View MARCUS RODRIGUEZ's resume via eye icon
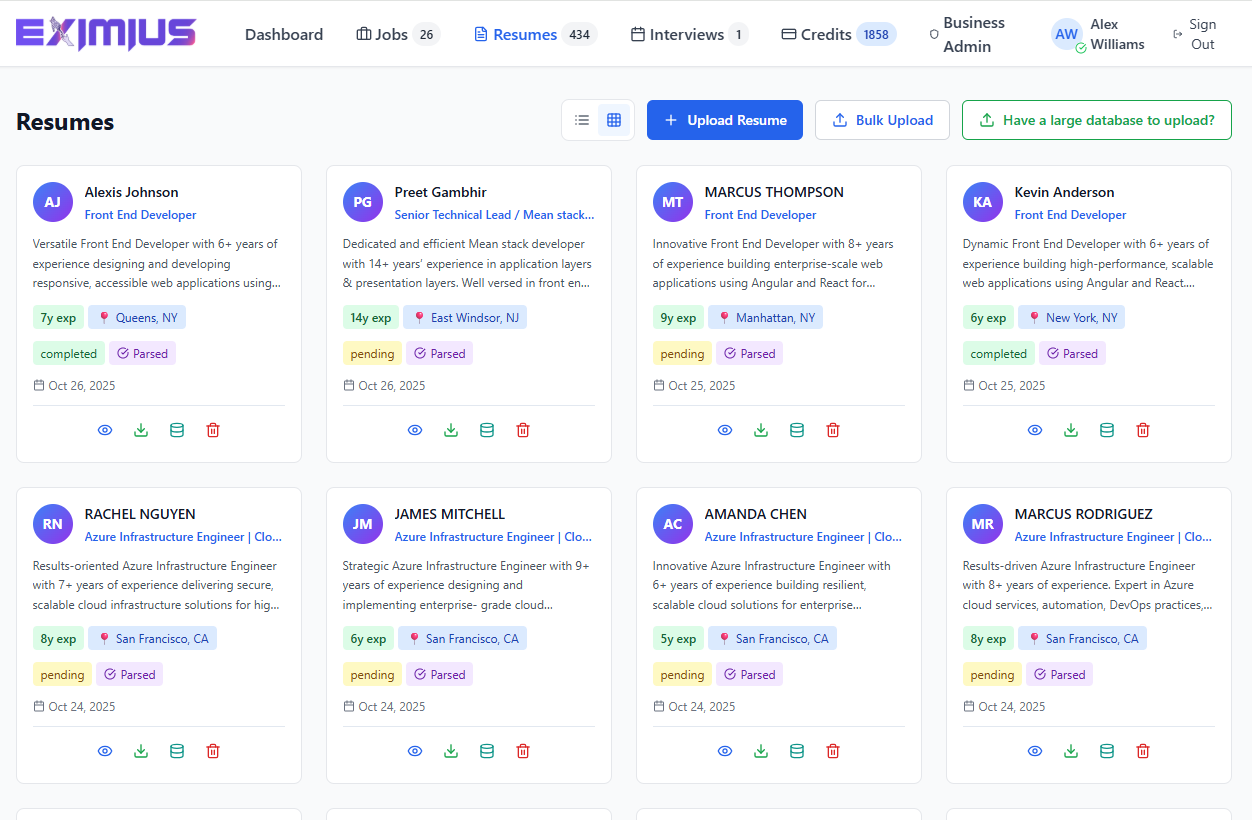The image size is (1252, 820). click(1035, 751)
